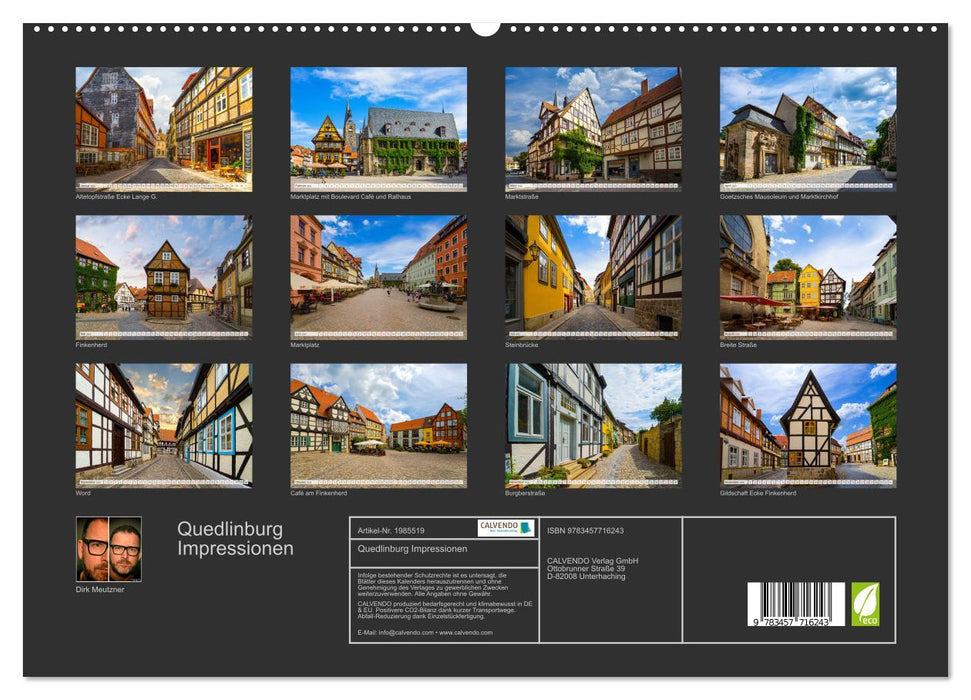This screenshot has height=700, width=971.
Task: Select the Café am Finkenherd caption
Action: 322,492
